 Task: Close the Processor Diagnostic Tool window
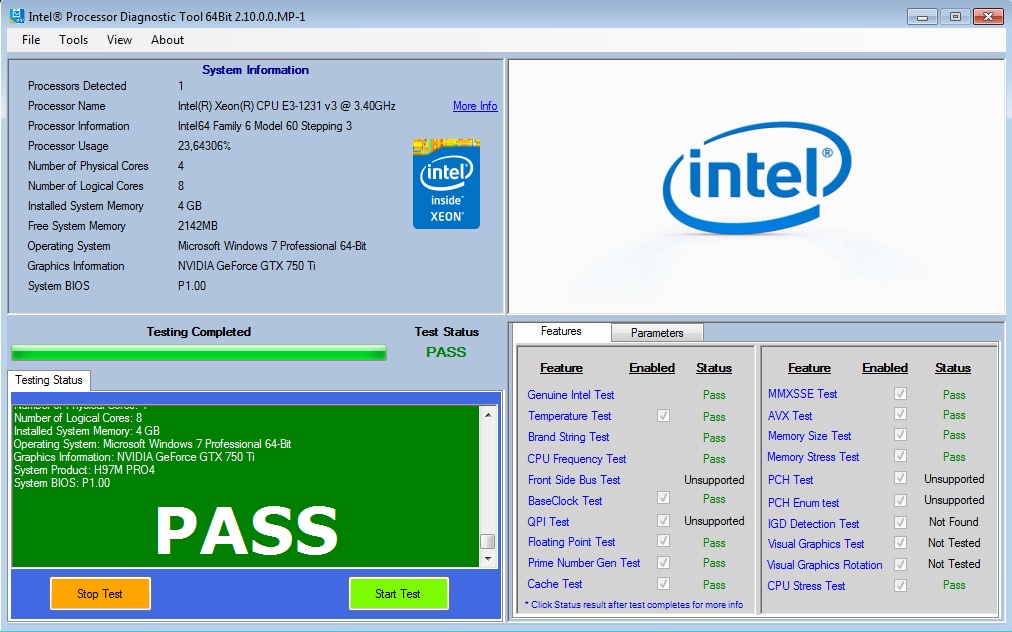(988, 17)
